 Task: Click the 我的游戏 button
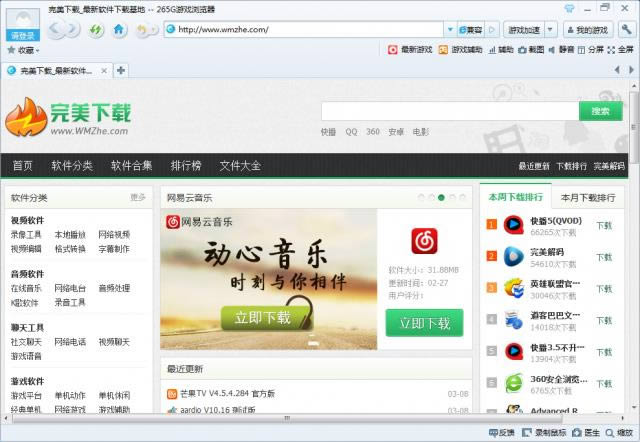tap(588, 30)
